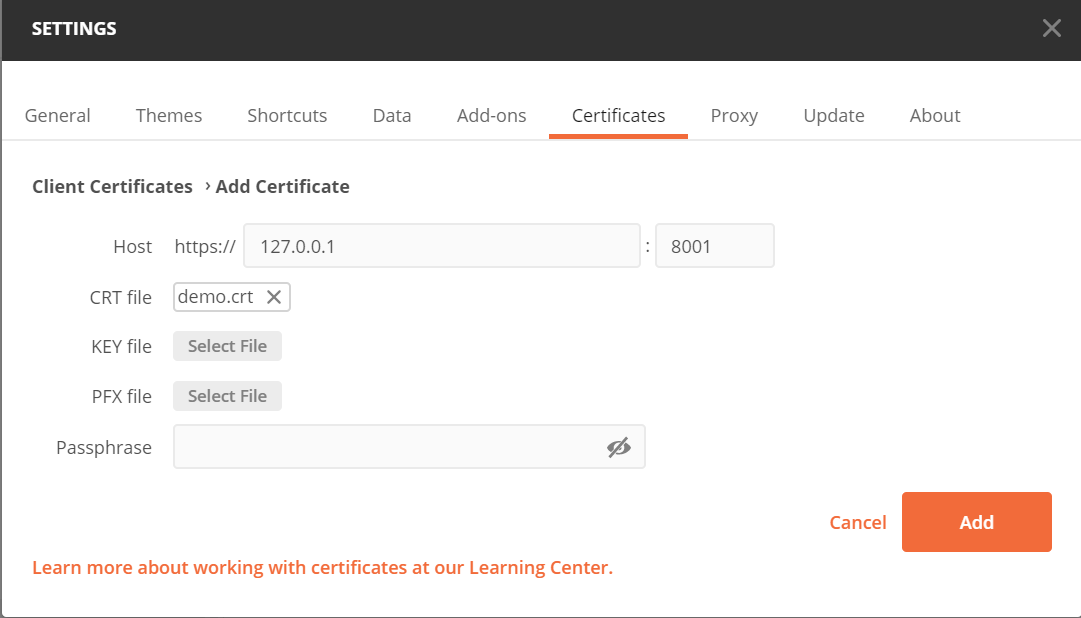The image size is (1081, 618).
Task: Select the Add-ons tab
Action: (x=492, y=115)
